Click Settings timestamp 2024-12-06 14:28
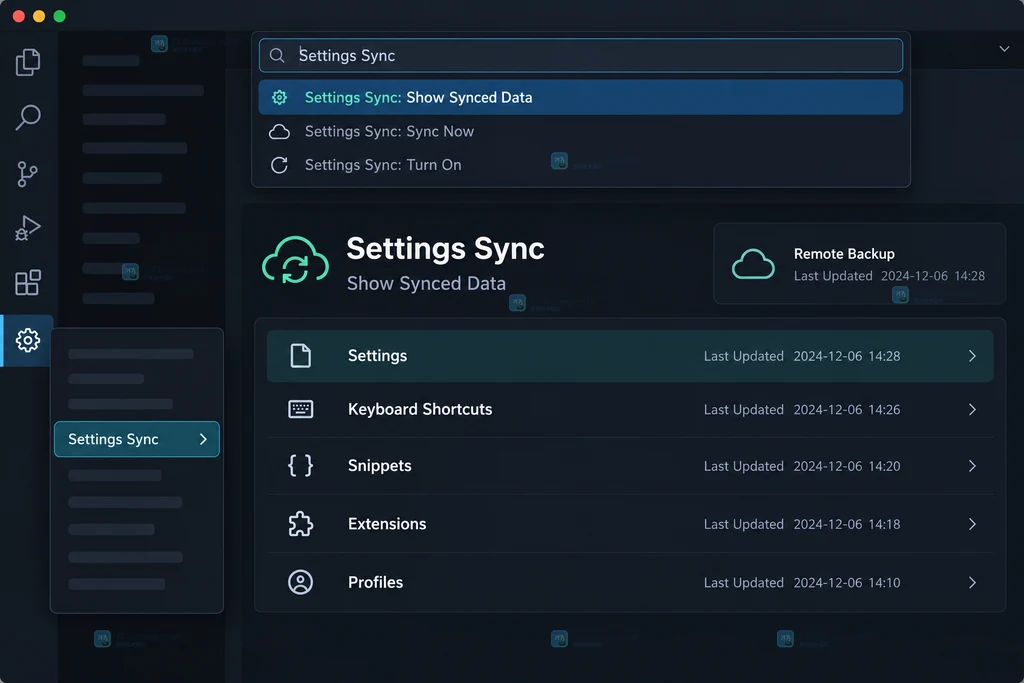This screenshot has width=1024, height=683. point(846,356)
